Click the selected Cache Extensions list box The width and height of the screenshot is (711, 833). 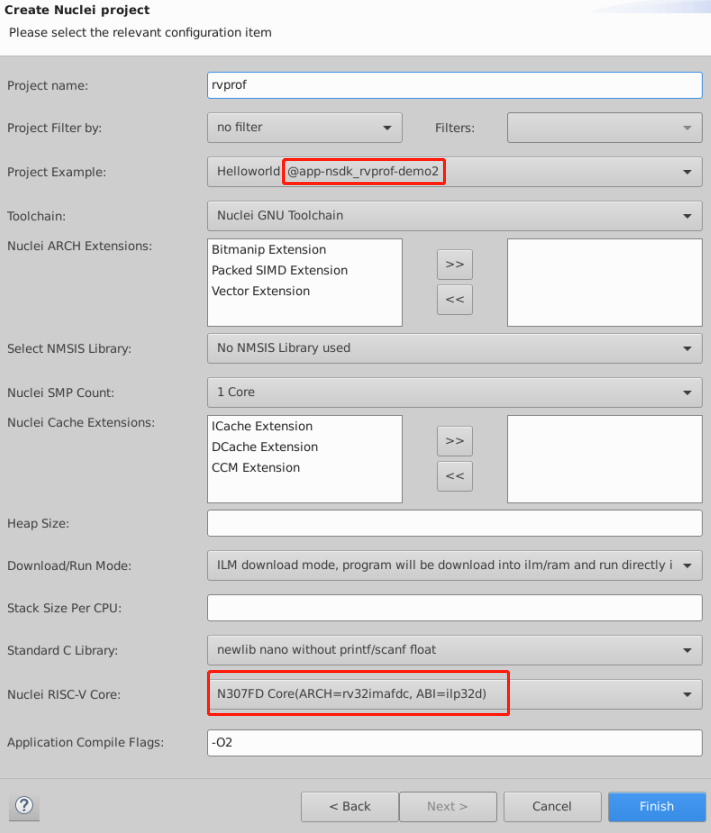pos(605,459)
